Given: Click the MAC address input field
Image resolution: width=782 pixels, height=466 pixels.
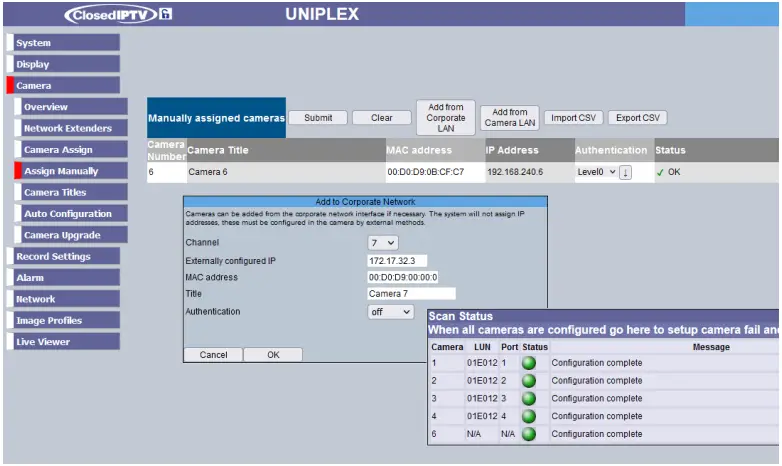Looking at the screenshot, I should tap(403, 277).
